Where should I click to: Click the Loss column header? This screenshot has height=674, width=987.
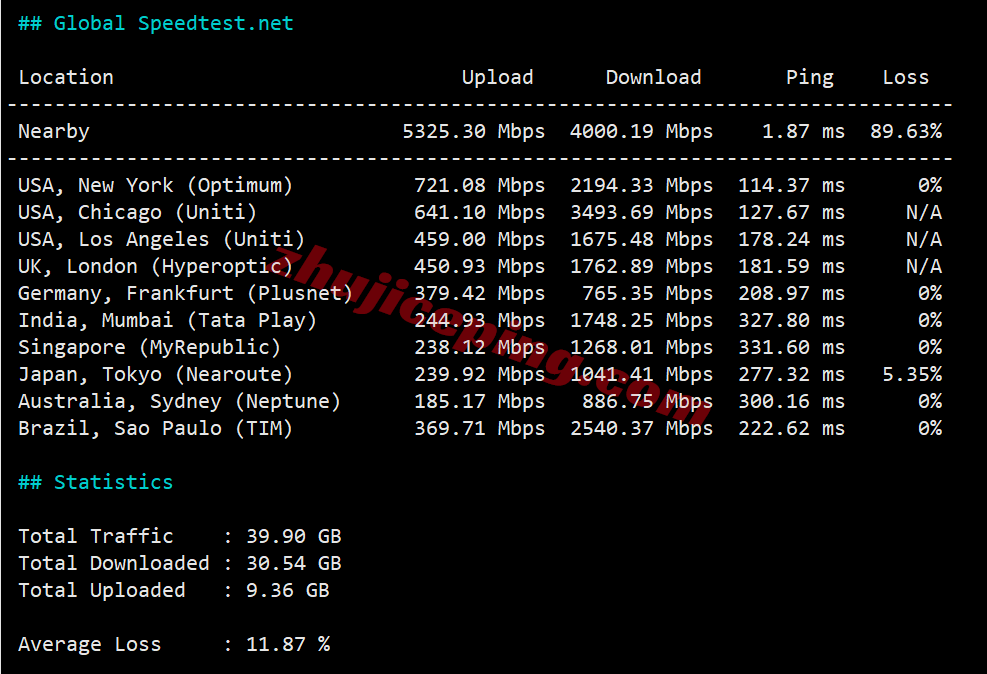pos(905,77)
